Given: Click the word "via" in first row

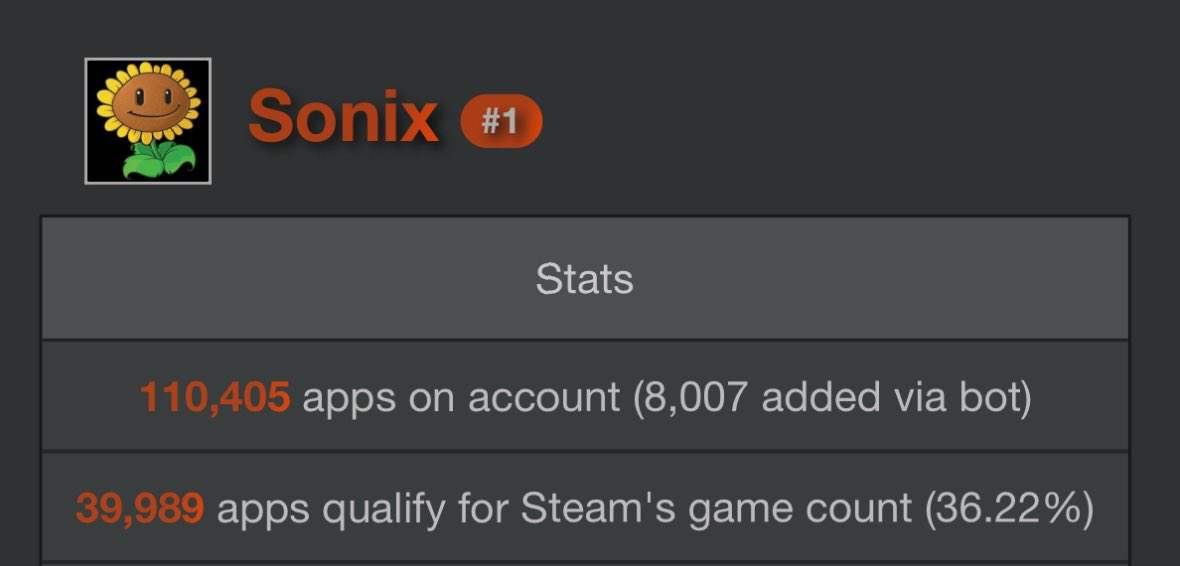Looking at the screenshot, I should click(921, 398).
